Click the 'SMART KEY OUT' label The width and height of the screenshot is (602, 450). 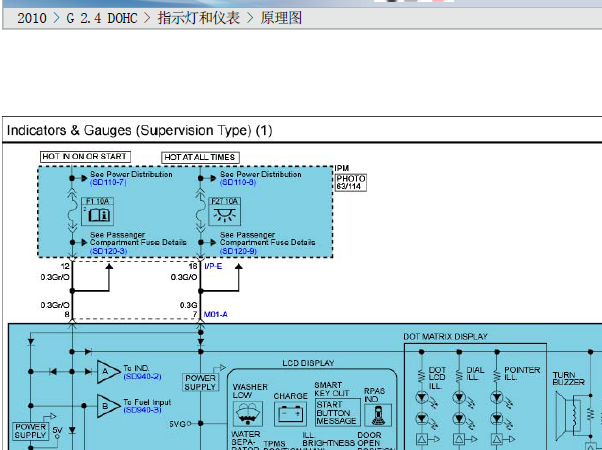pyautogui.click(x=332, y=389)
